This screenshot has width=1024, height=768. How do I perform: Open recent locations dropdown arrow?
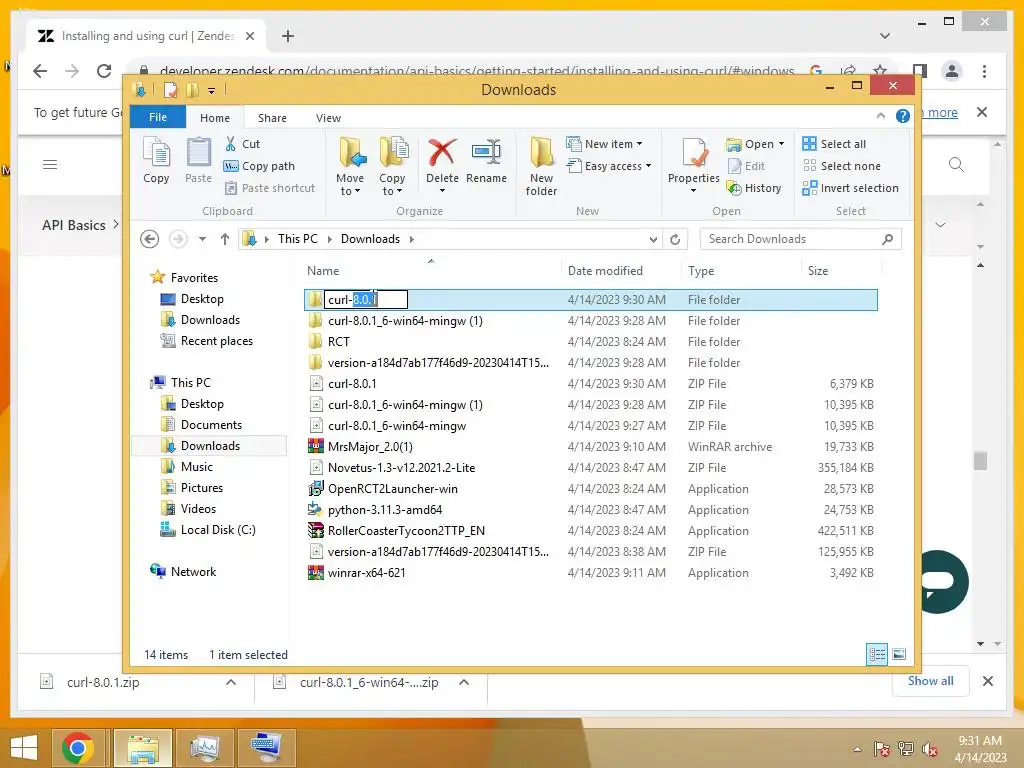coord(202,239)
